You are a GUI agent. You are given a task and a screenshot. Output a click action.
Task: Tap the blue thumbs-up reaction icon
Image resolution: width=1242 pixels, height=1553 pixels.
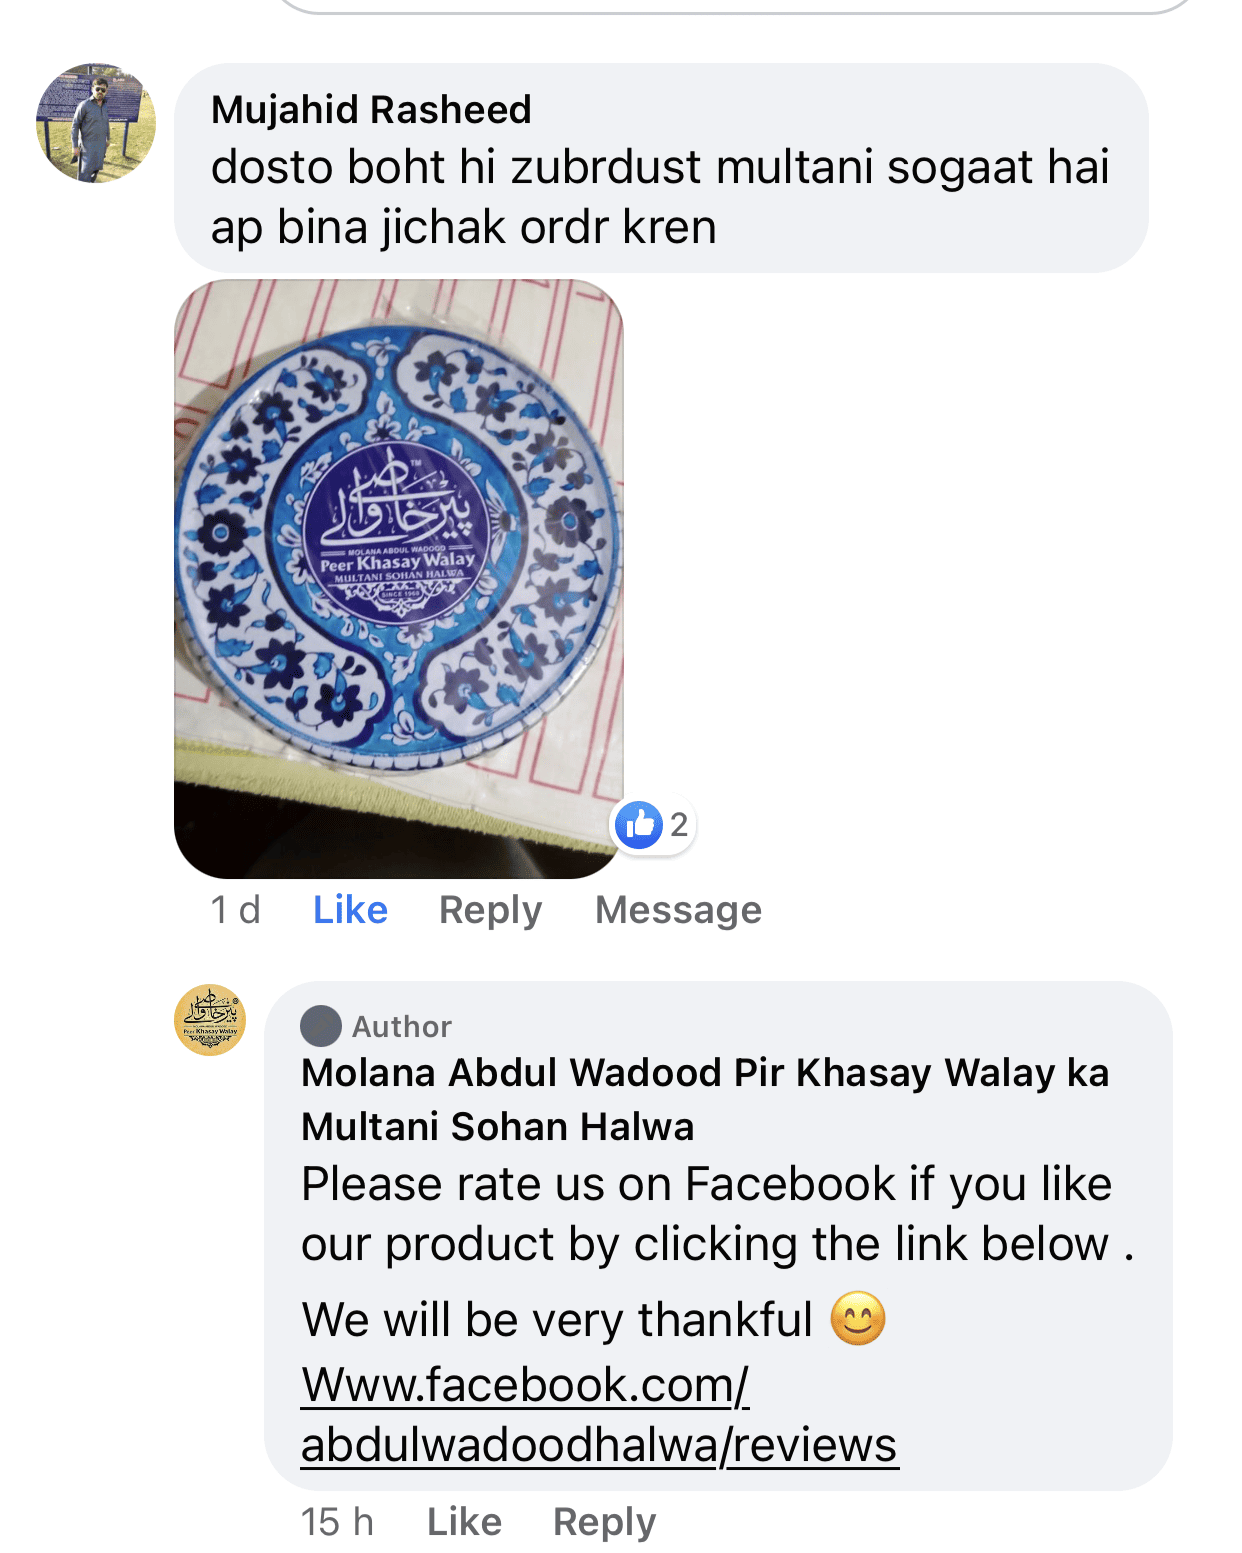640,825
